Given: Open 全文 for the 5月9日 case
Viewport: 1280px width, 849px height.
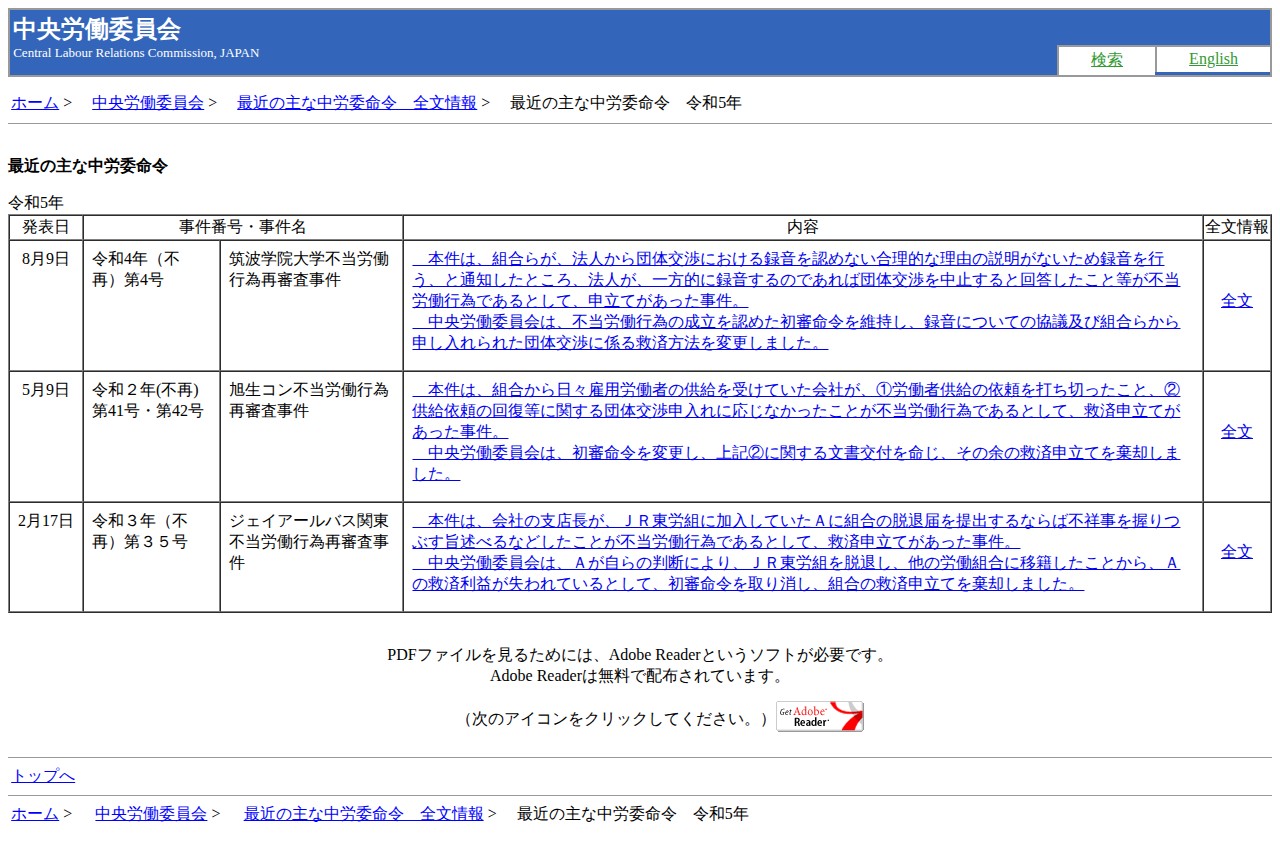Looking at the screenshot, I should coord(1237,432).
